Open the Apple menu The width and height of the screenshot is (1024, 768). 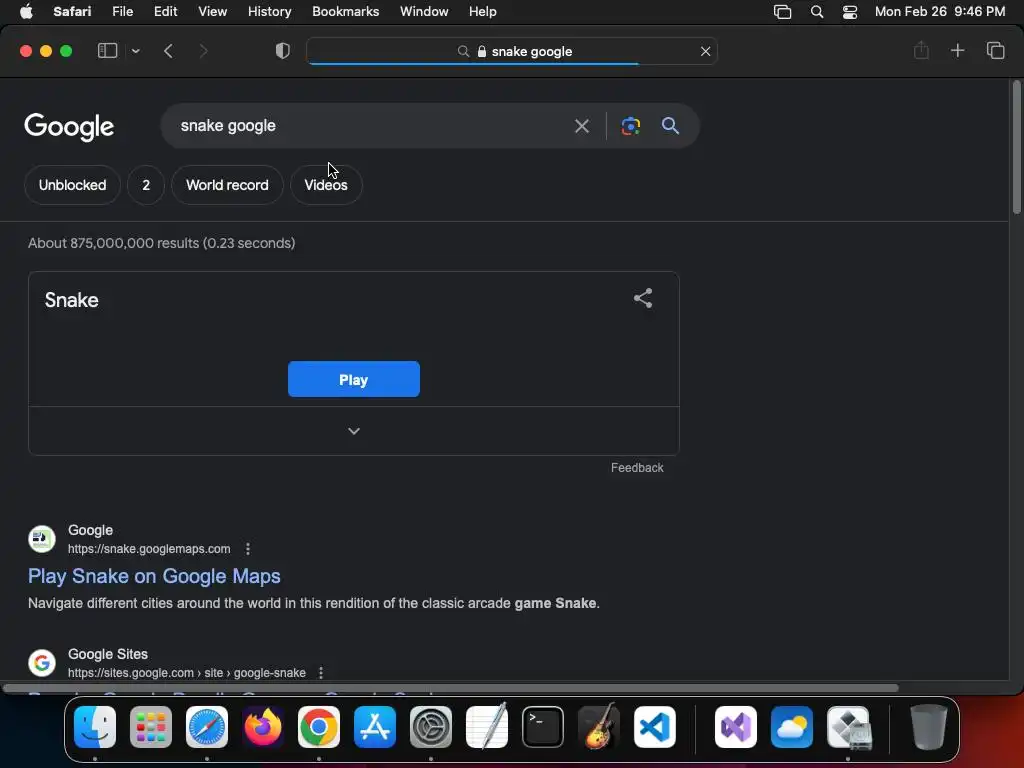pyautogui.click(x=26, y=12)
